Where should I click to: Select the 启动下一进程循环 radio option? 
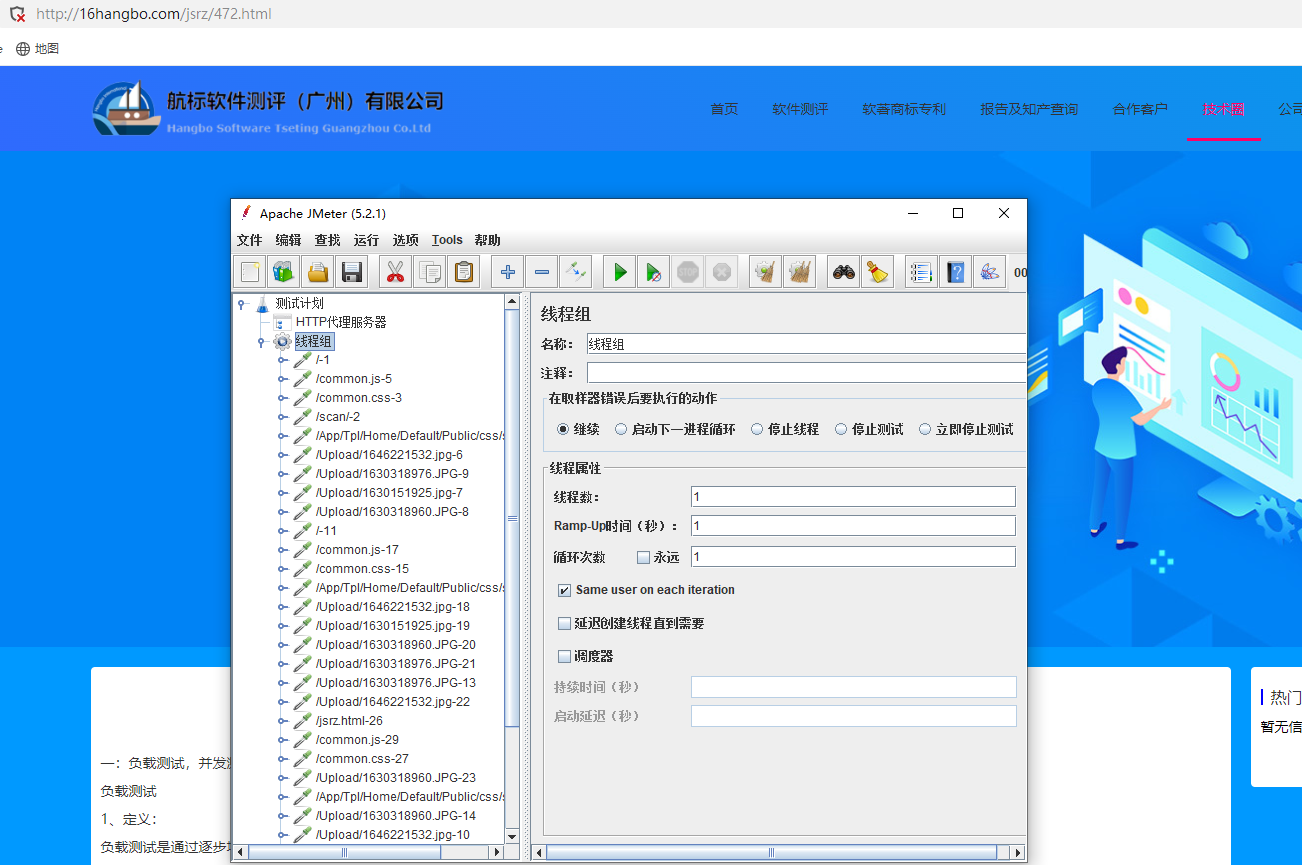point(621,429)
